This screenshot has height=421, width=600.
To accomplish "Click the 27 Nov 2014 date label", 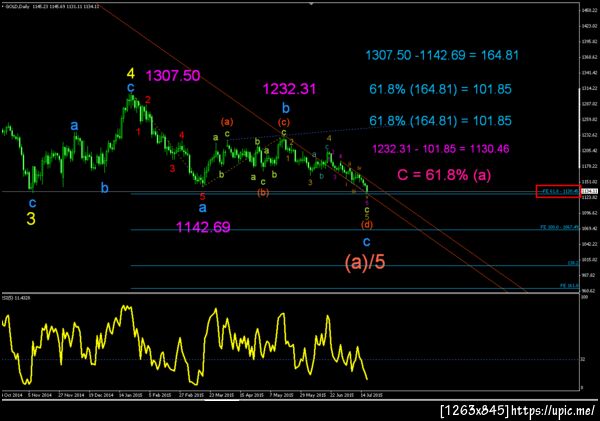I will tap(71, 395).
